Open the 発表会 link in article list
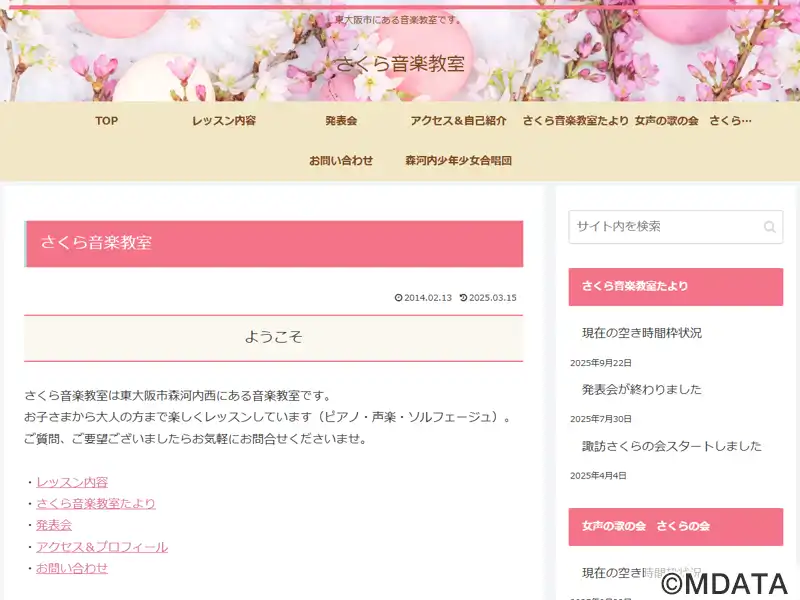Screen dimensions: 800x600 point(54,525)
